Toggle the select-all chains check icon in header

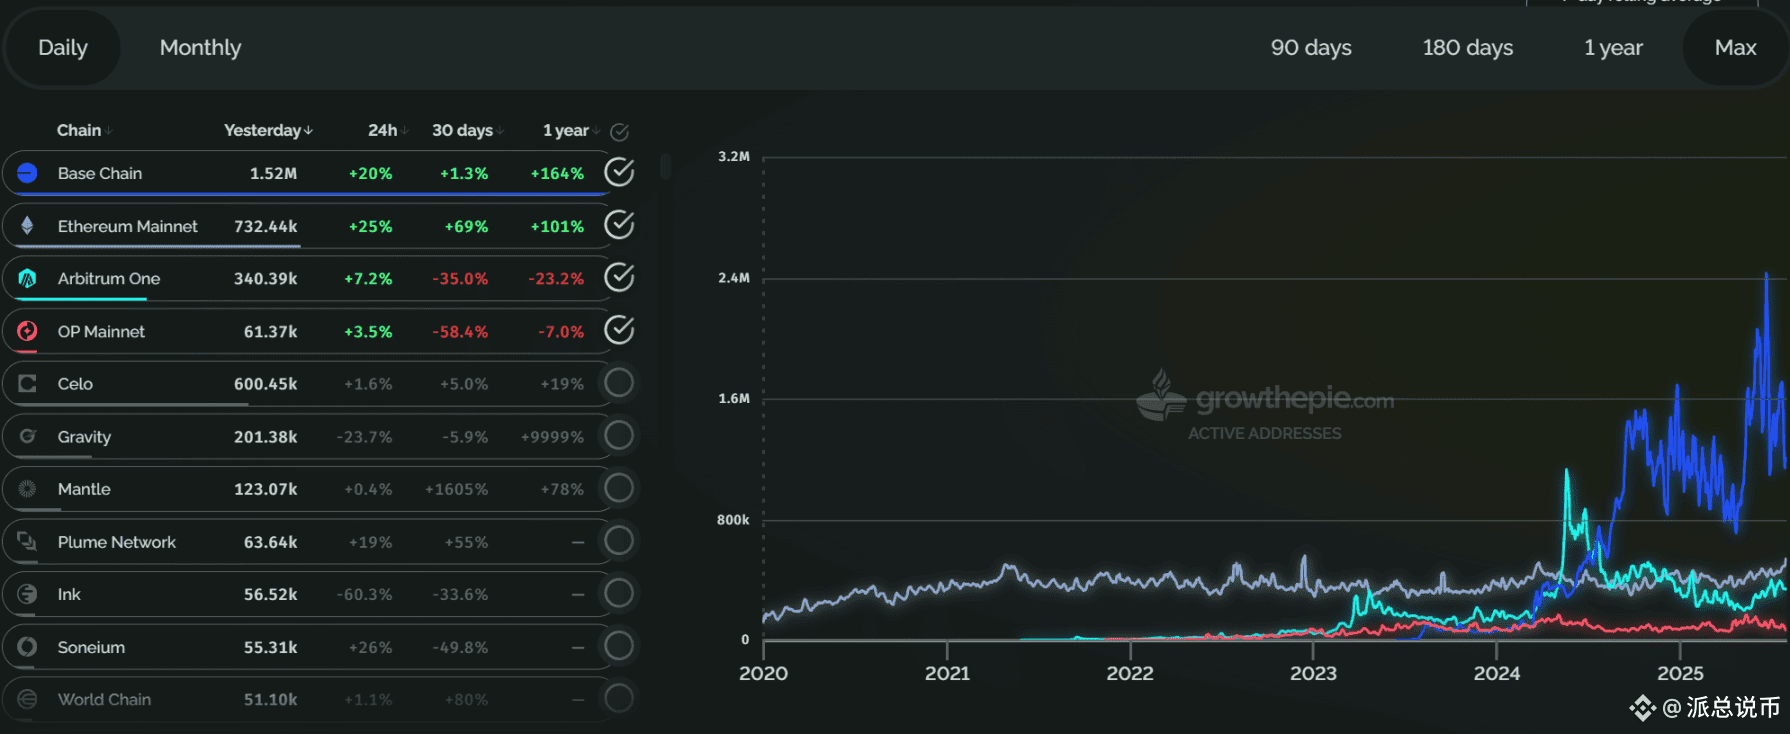(x=619, y=131)
